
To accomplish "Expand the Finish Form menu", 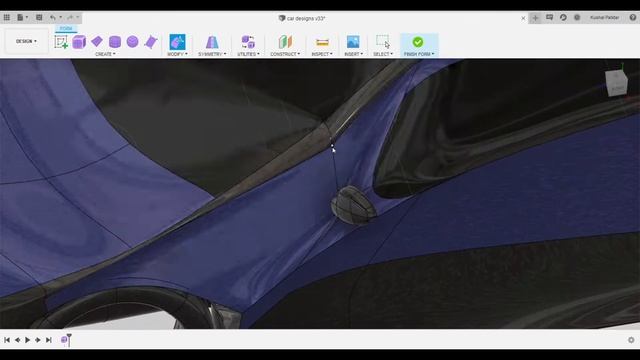I will point(419,54).
